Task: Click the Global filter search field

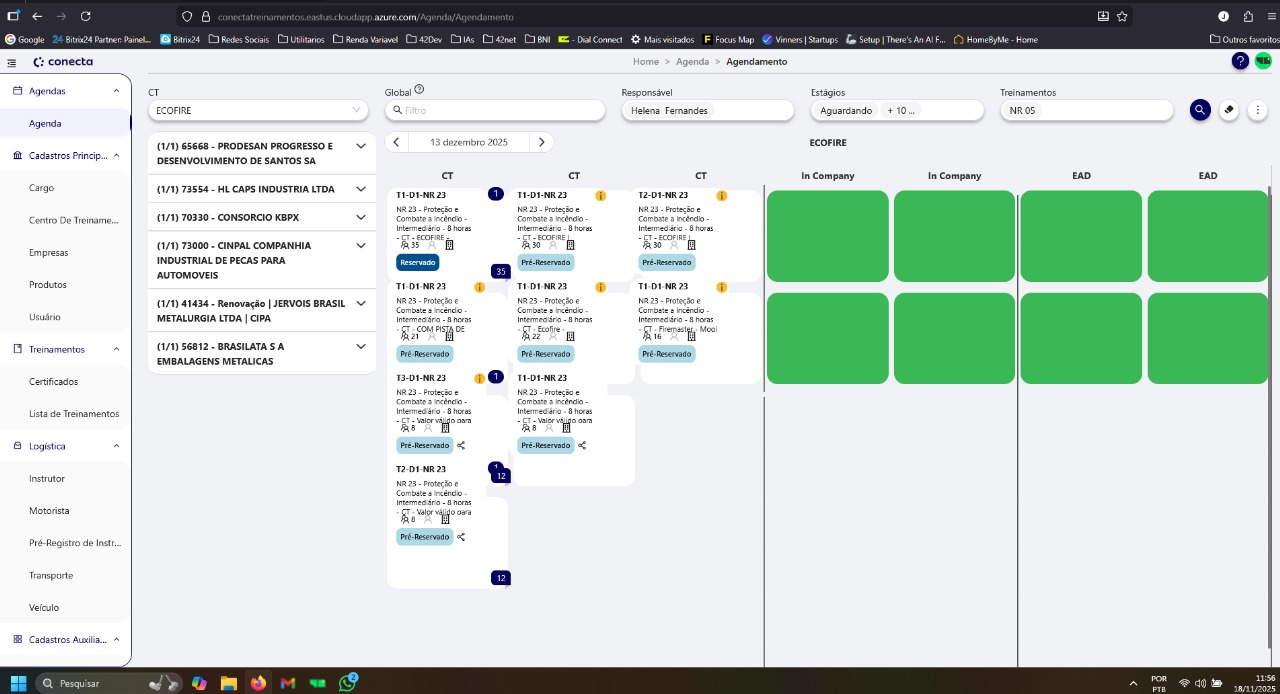Action: tap(495, 110)
